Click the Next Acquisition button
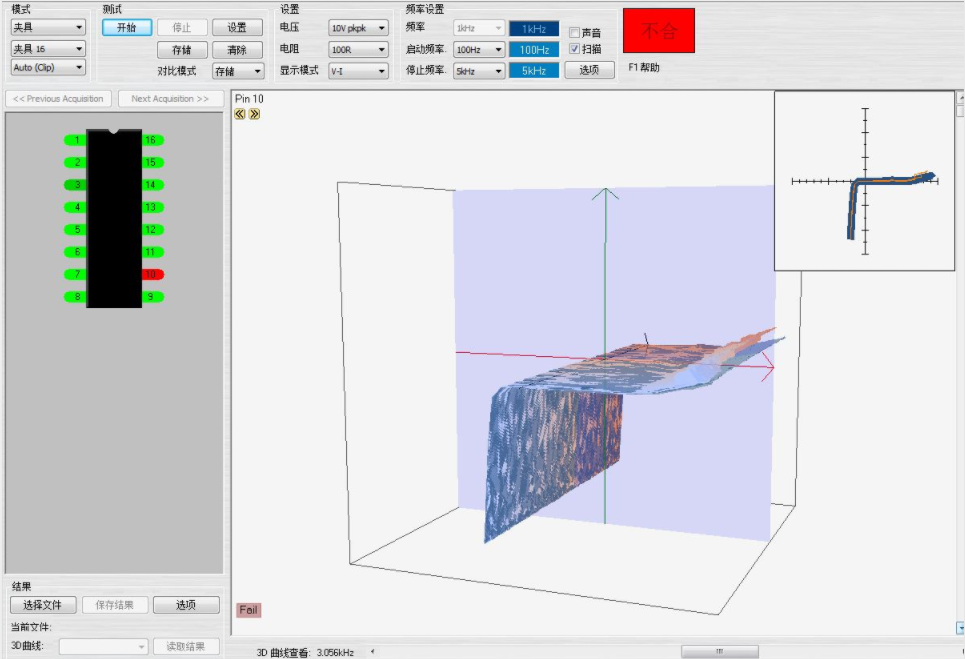Screen dimensions: 965x659 coord(170,98)
